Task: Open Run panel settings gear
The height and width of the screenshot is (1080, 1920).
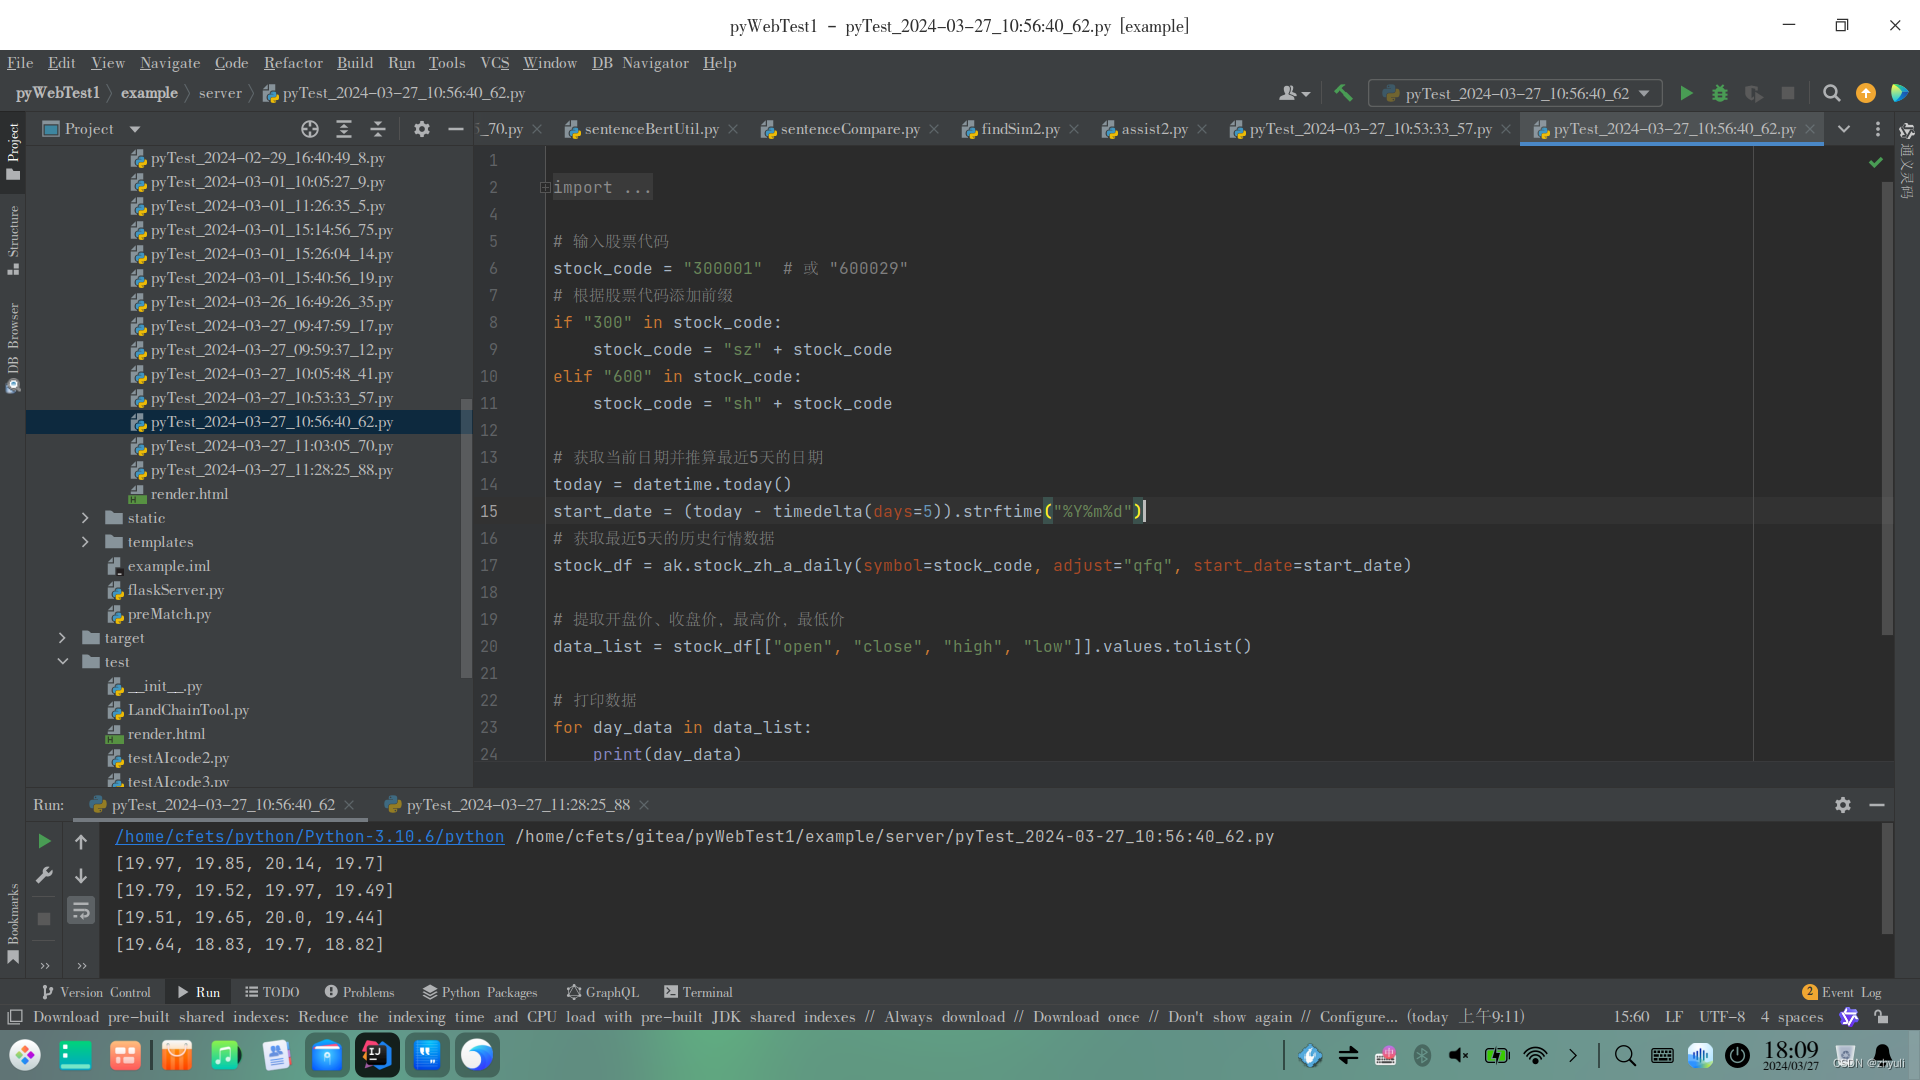Action: pyautogui.click(x=1842, y=805)
